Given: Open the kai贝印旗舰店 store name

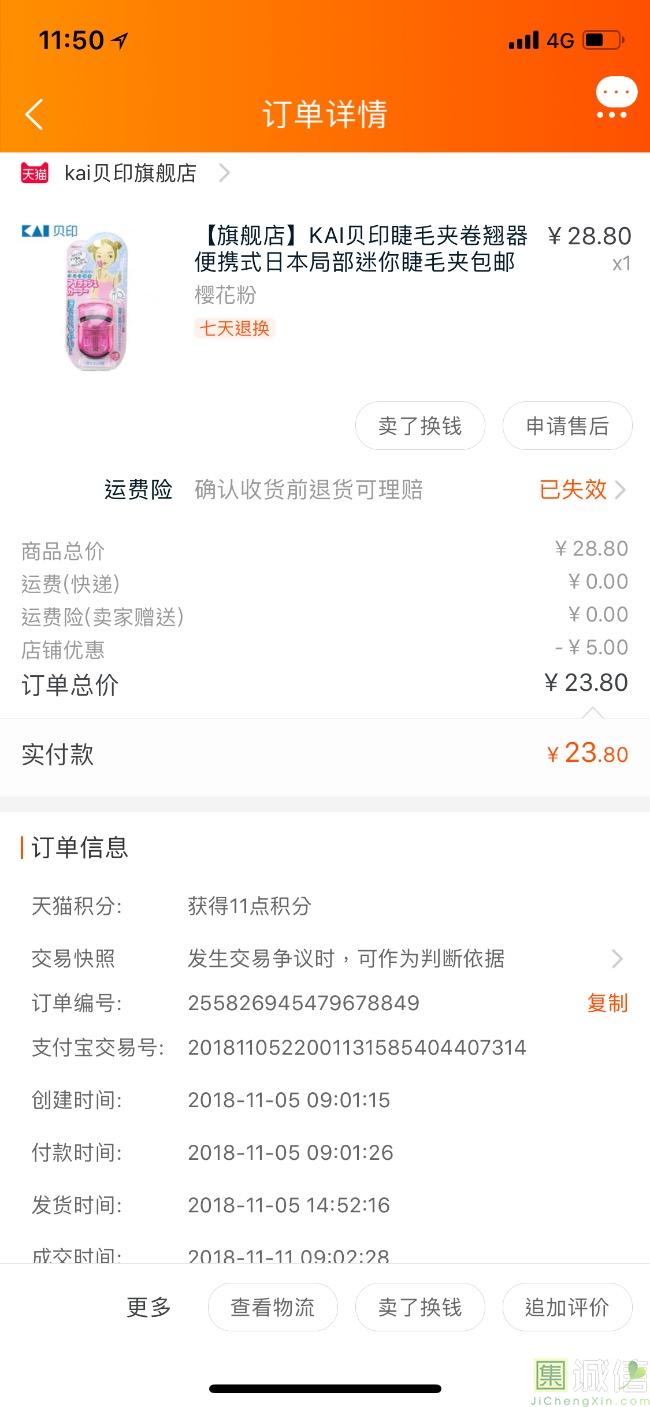Looking at the screenshot, I should click(130, 173).
